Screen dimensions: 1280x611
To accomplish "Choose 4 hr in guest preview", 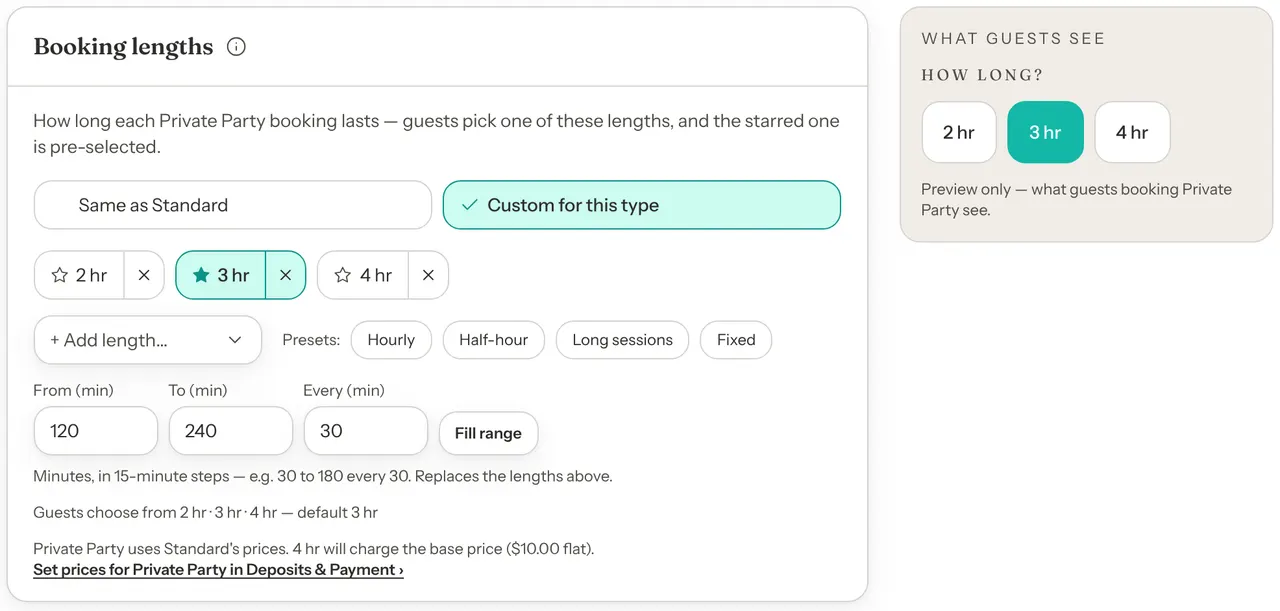I will tap(1132, 132).
